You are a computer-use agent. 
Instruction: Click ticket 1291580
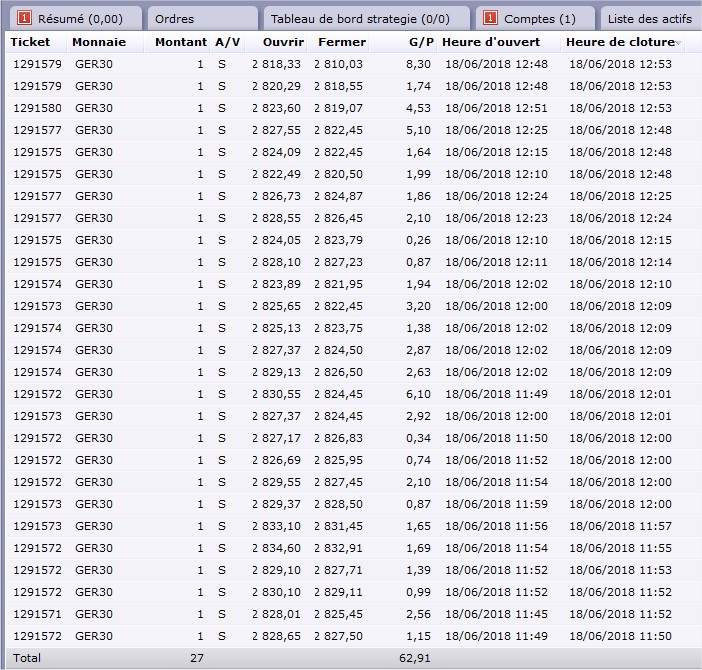37,108
